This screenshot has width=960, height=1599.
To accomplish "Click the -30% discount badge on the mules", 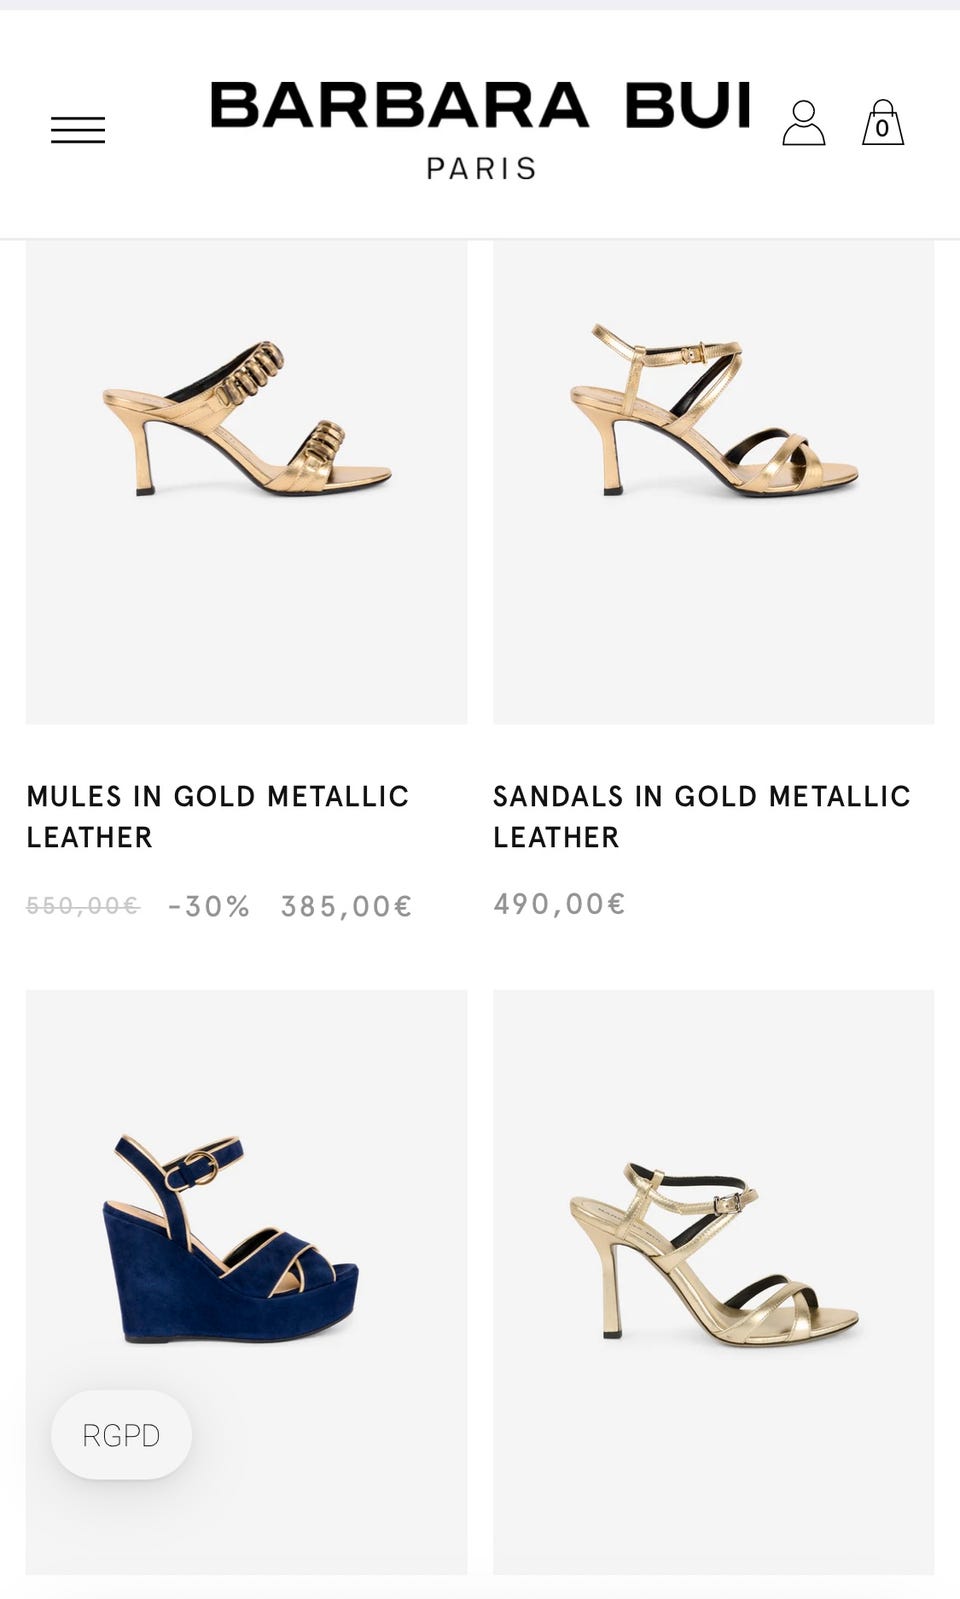I will click(x=208, y=907).
